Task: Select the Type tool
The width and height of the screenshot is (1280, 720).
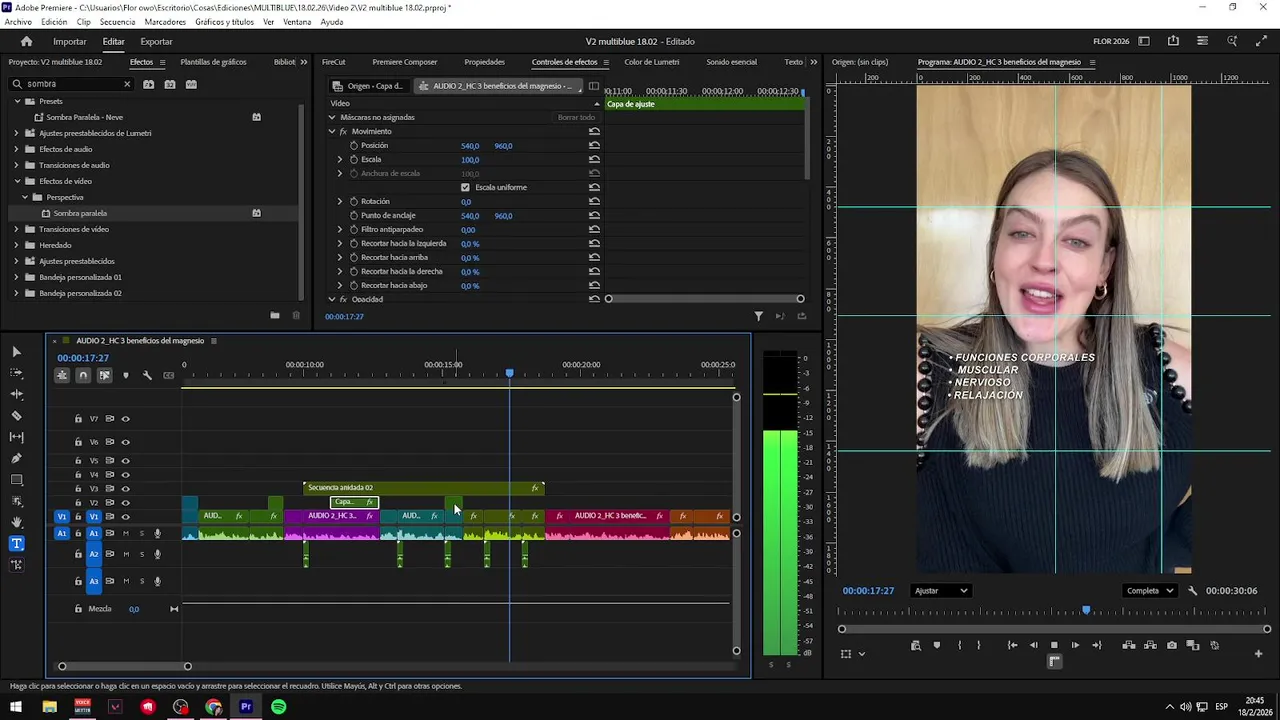Action: coord(16,544)
